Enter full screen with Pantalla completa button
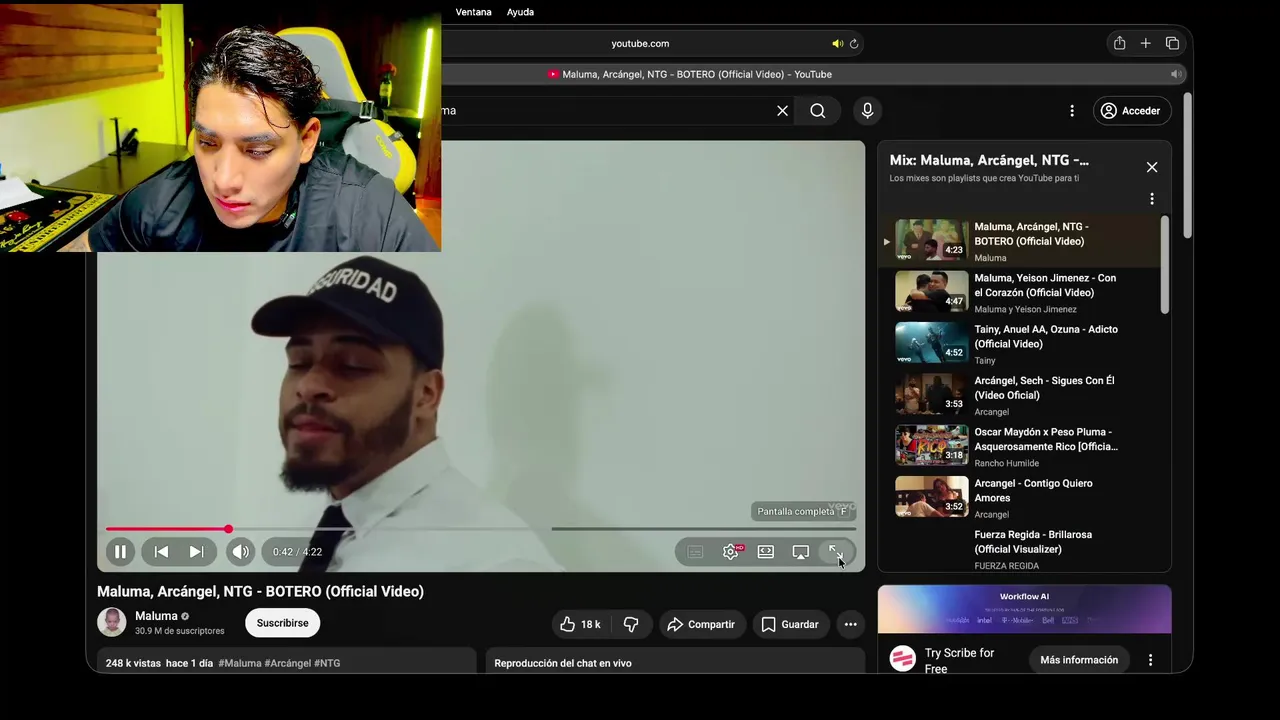1280x720 pixels. tap(836, 552)
